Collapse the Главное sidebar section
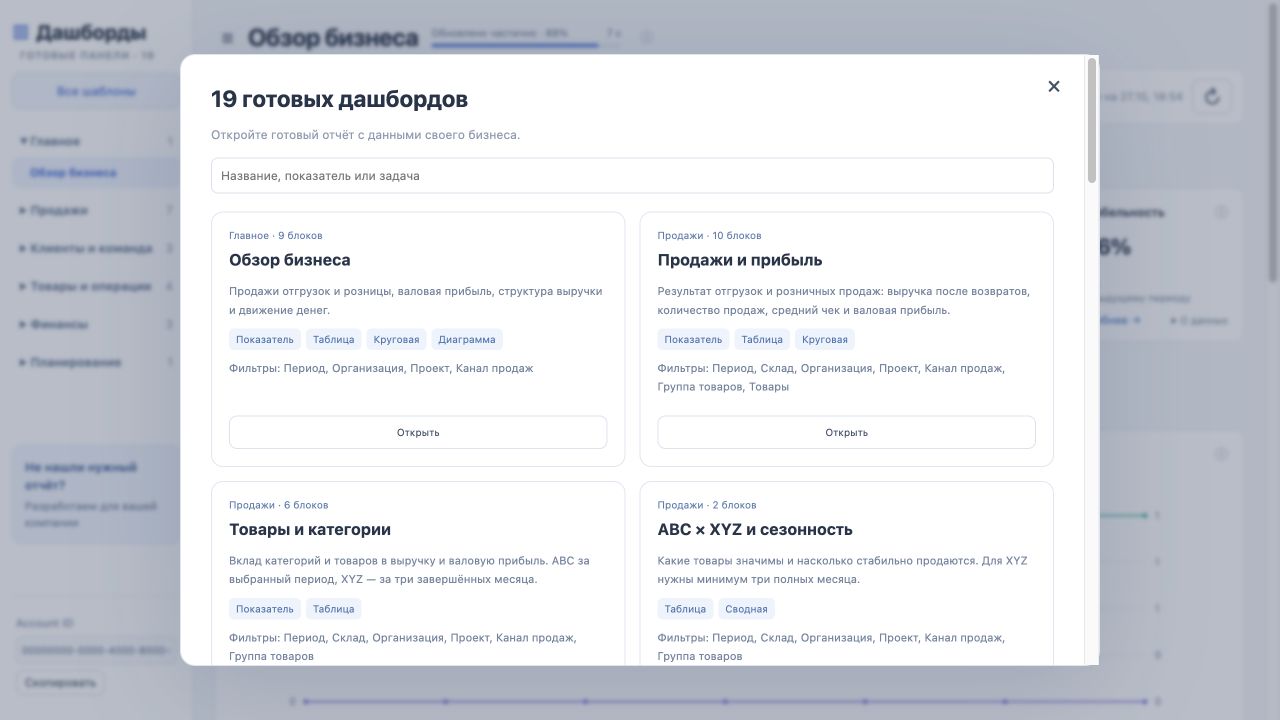Image resolution: width=1280 pixels, height=720 pixels. pyautogui.click(x=96, y=141)
